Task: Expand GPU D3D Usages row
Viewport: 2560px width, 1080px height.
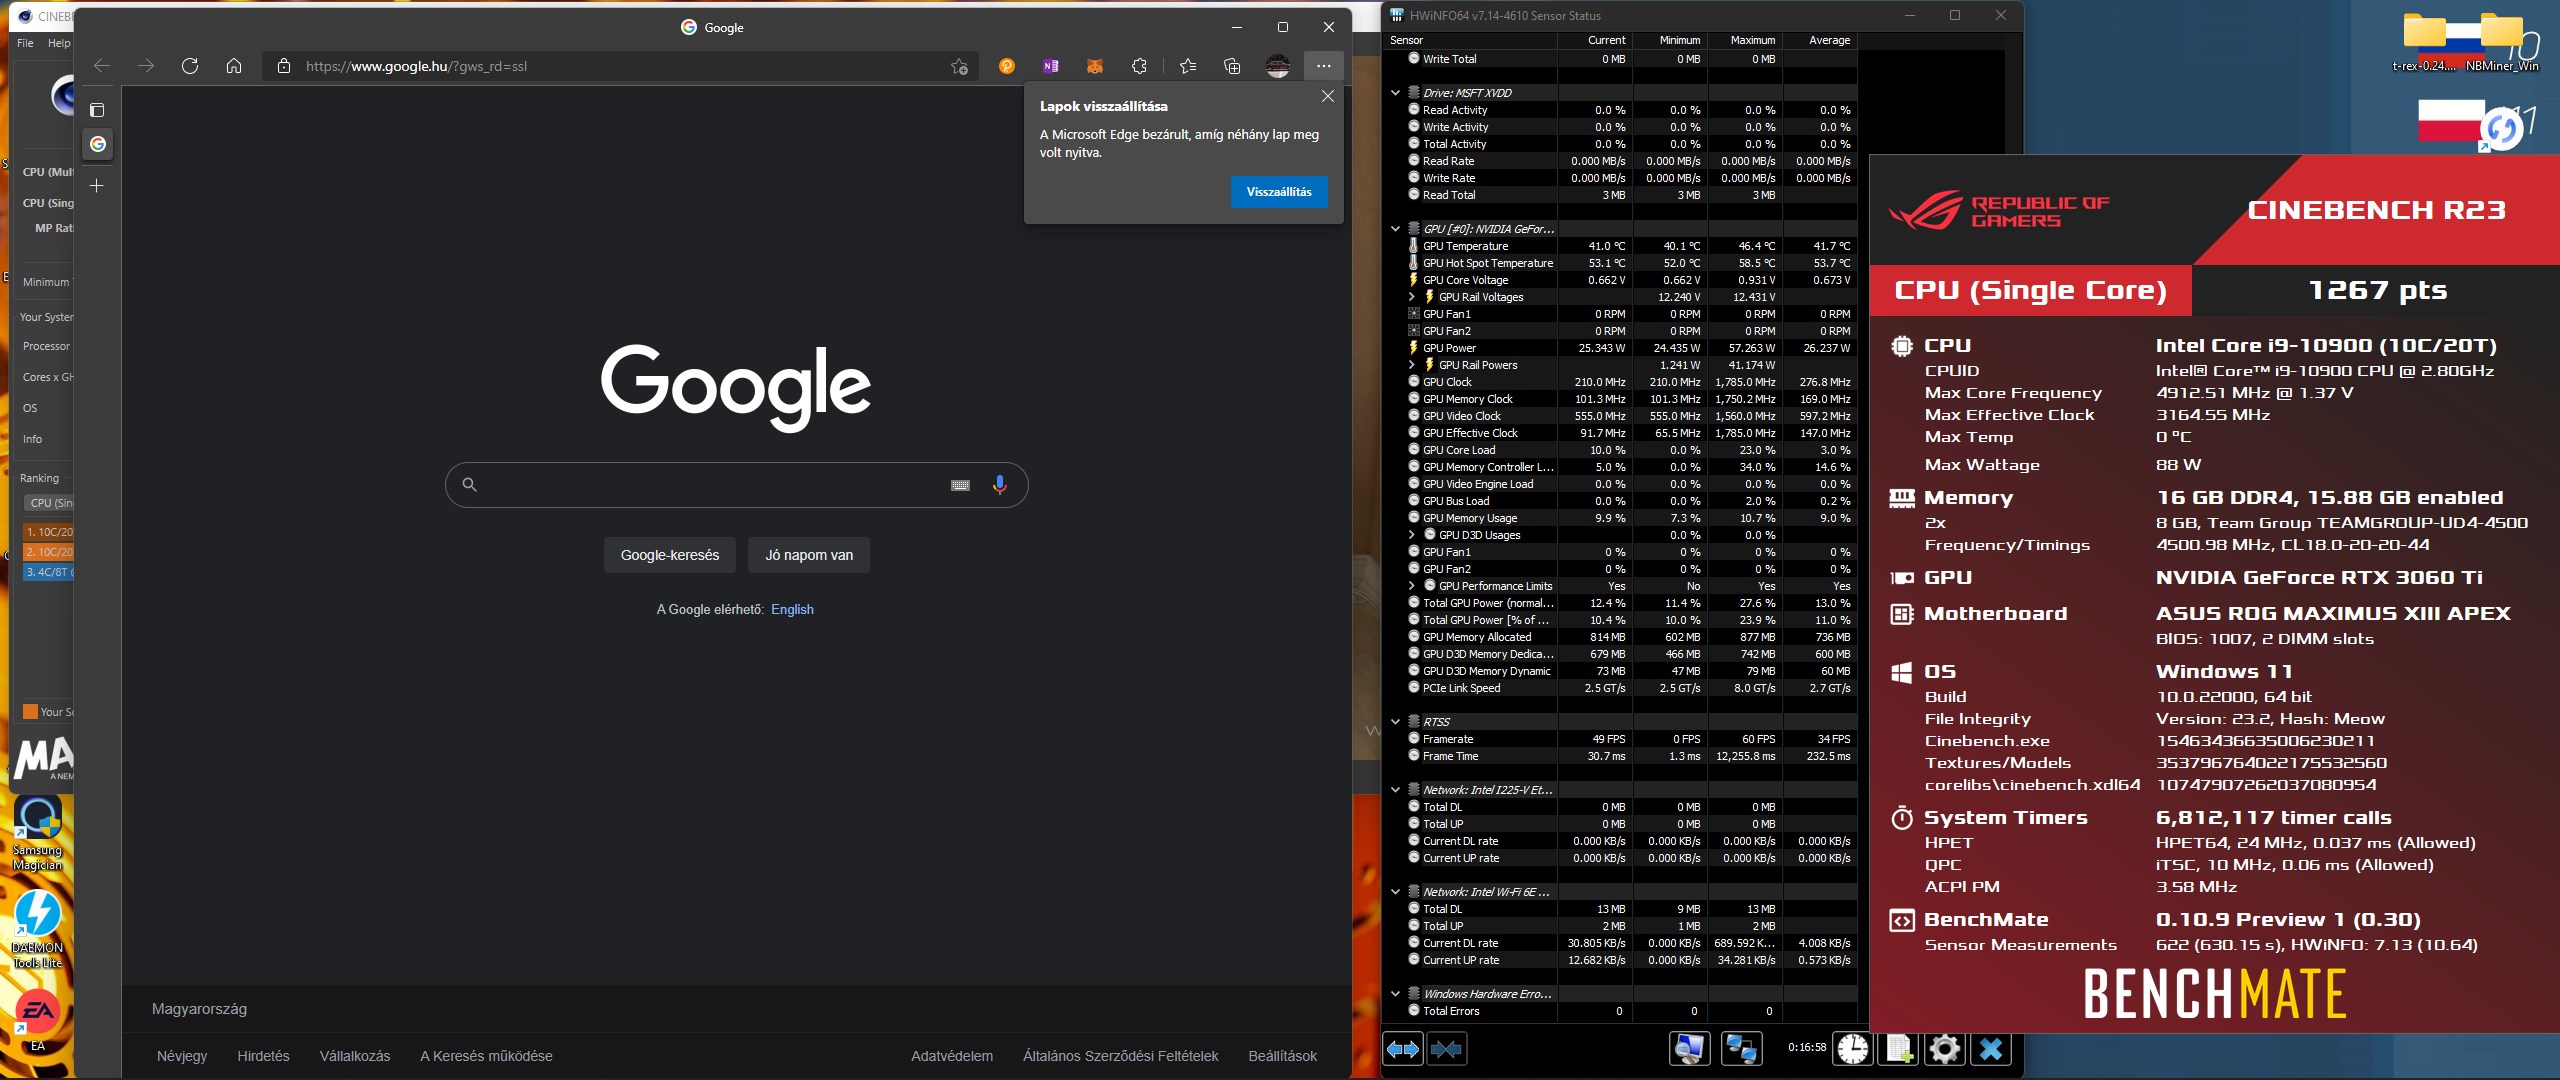Action: (1412, 535)
